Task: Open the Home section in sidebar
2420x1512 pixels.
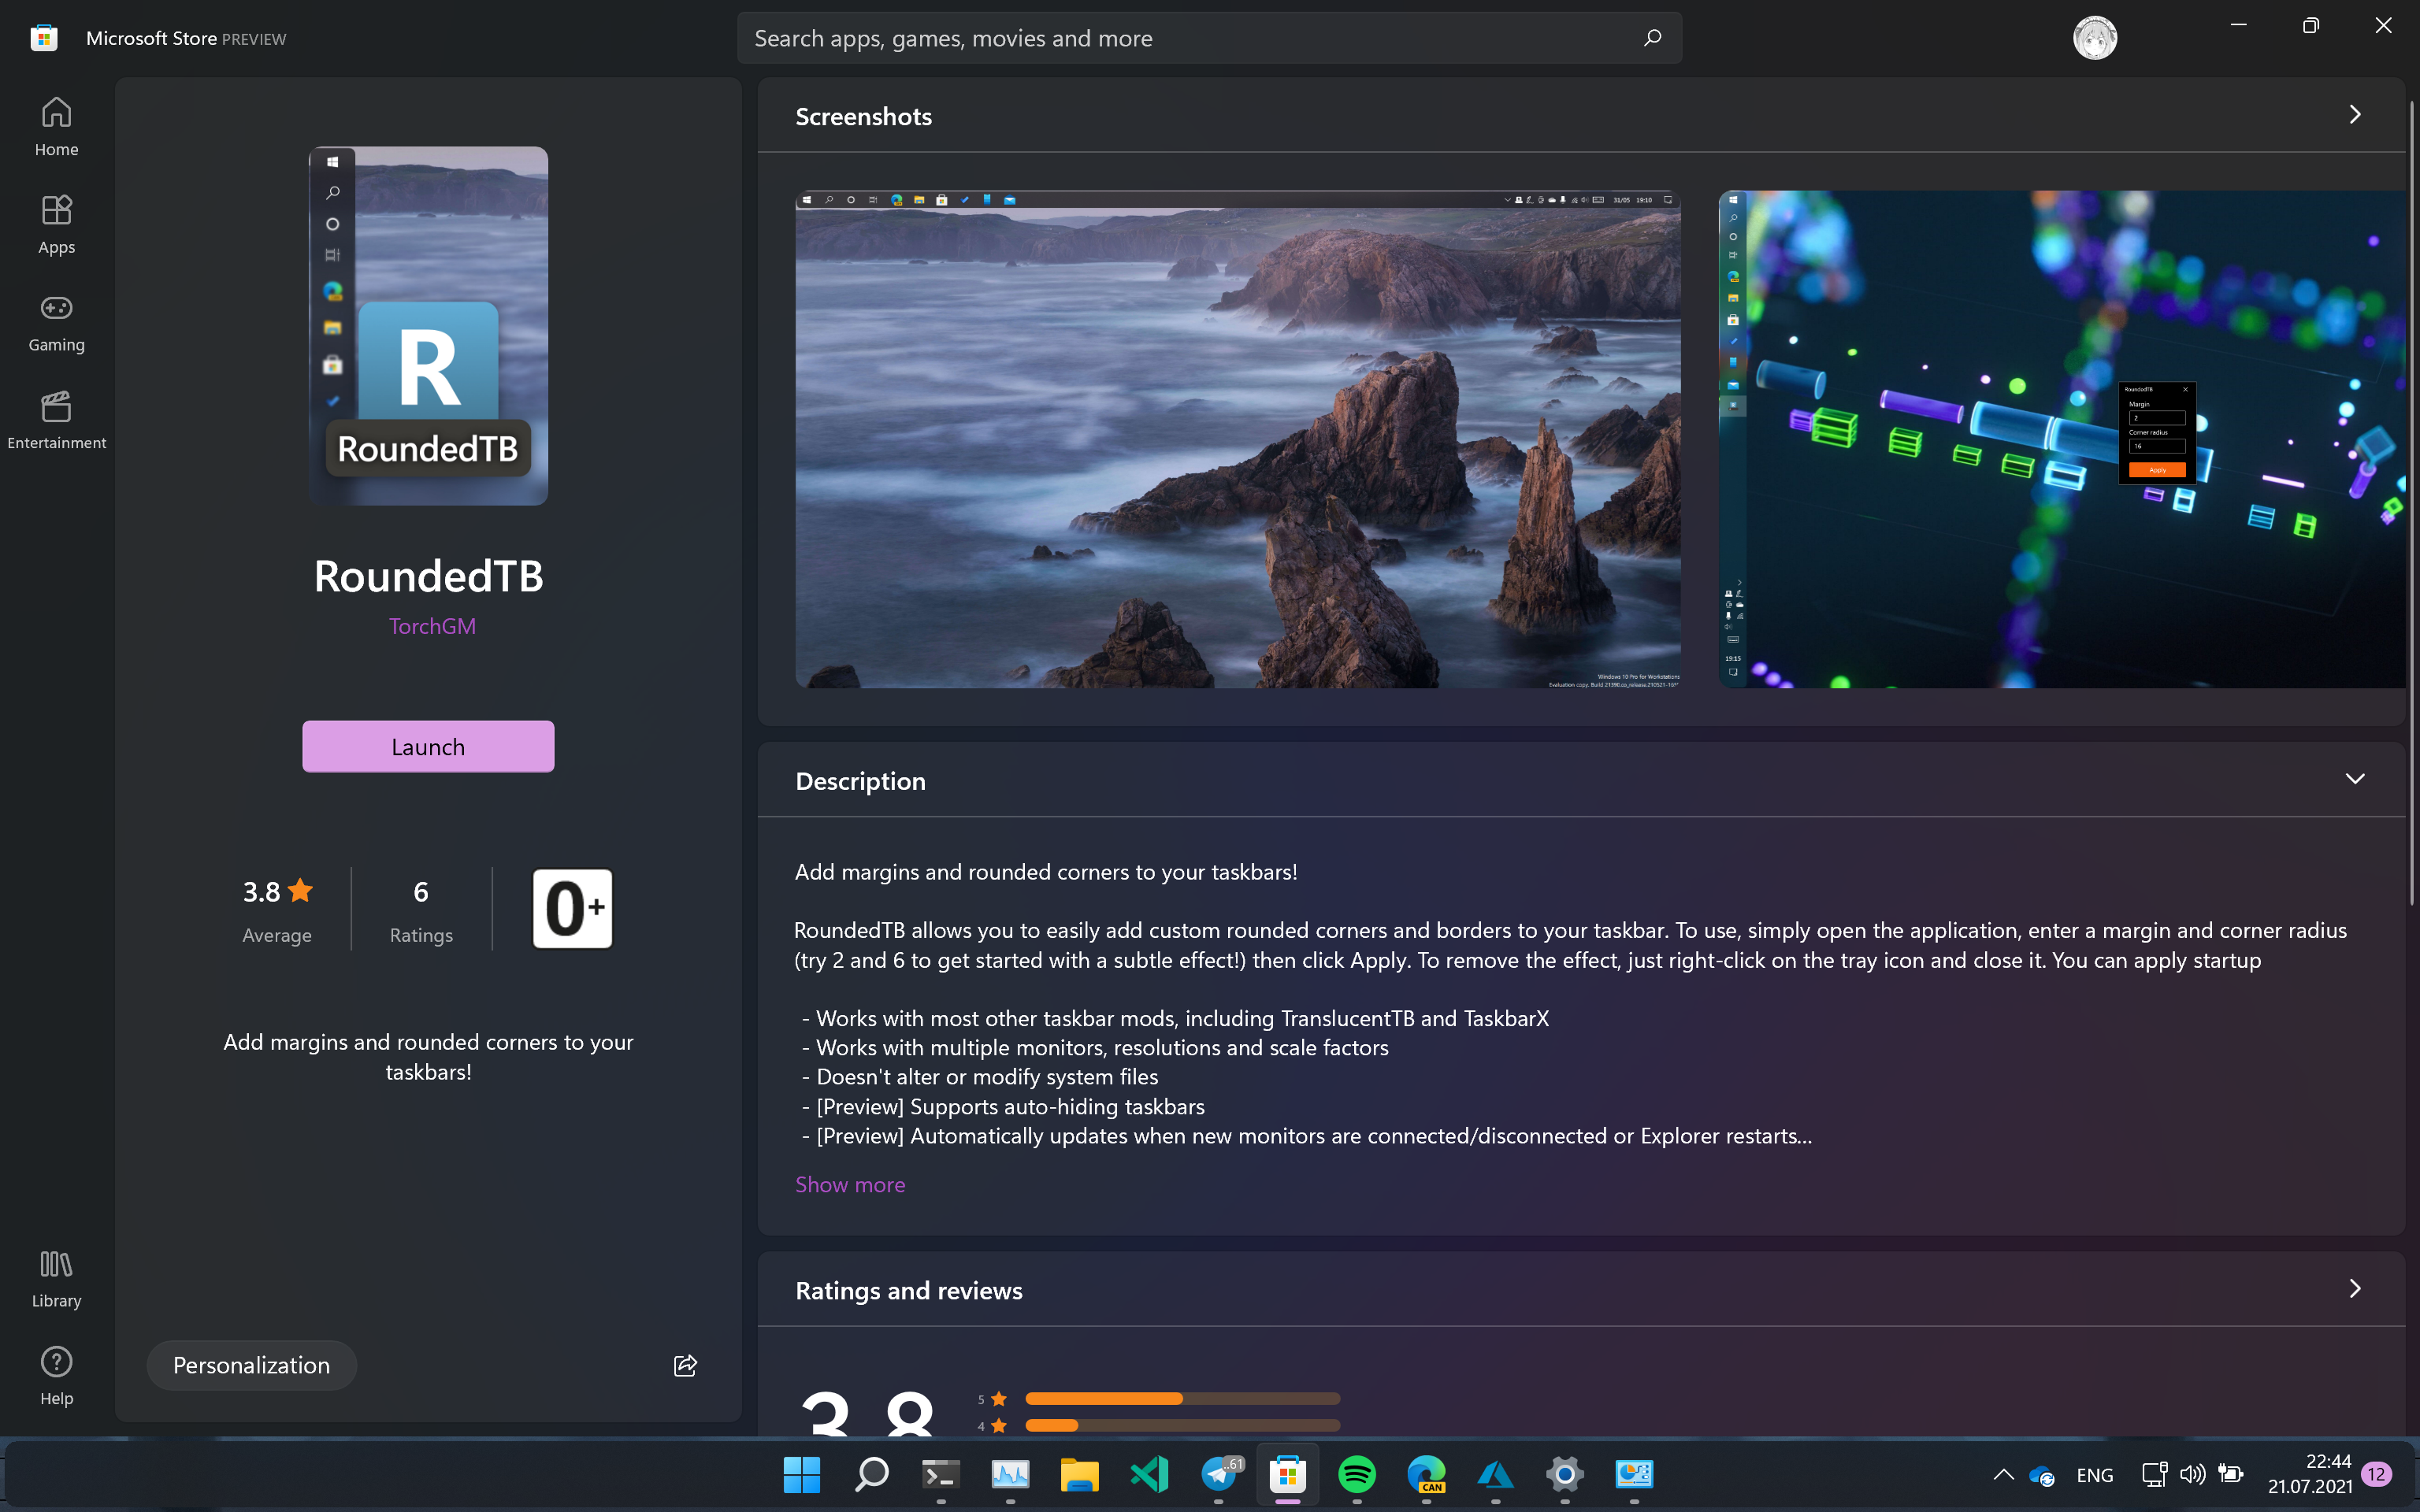Action: tap(56, 127)
